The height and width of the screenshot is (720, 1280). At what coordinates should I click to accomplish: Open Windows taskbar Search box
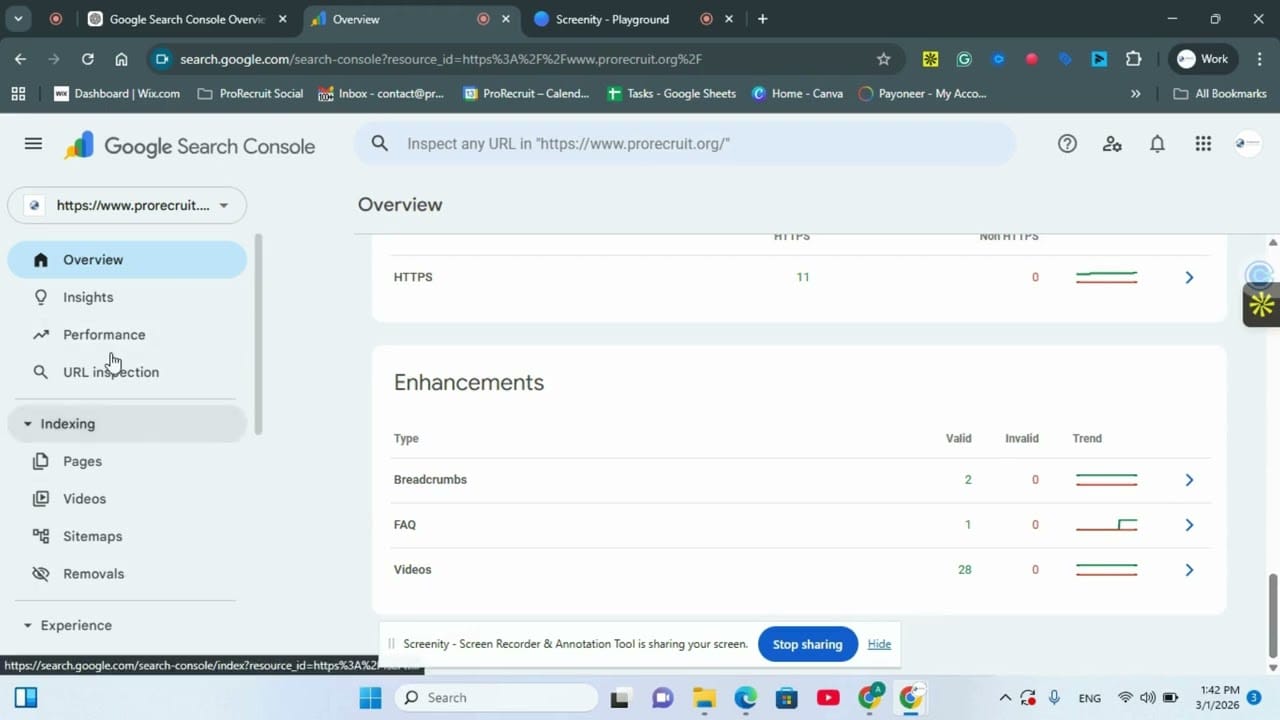(x=496, y=698)
